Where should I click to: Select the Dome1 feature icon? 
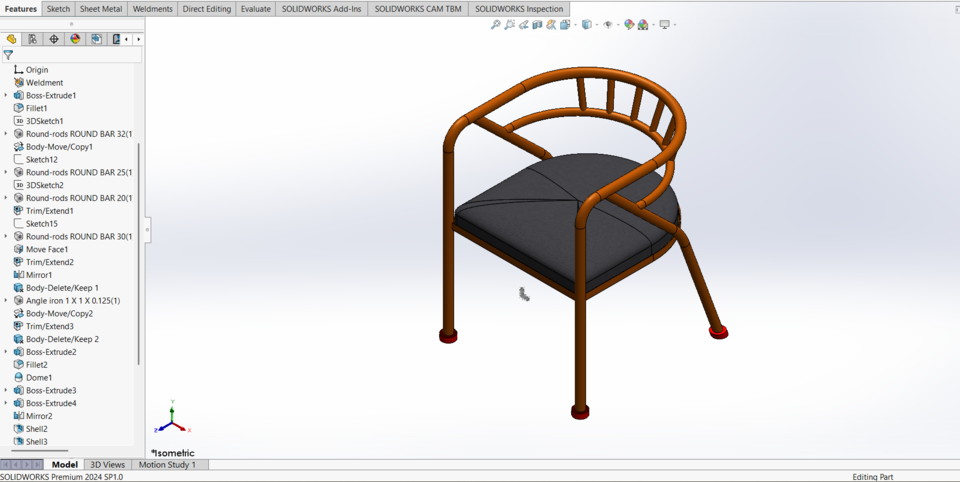pyautogui.click(x=18, y=377)
